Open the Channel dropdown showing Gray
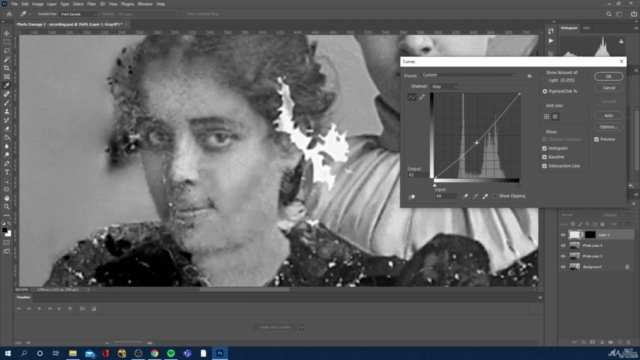 [444, 87]
